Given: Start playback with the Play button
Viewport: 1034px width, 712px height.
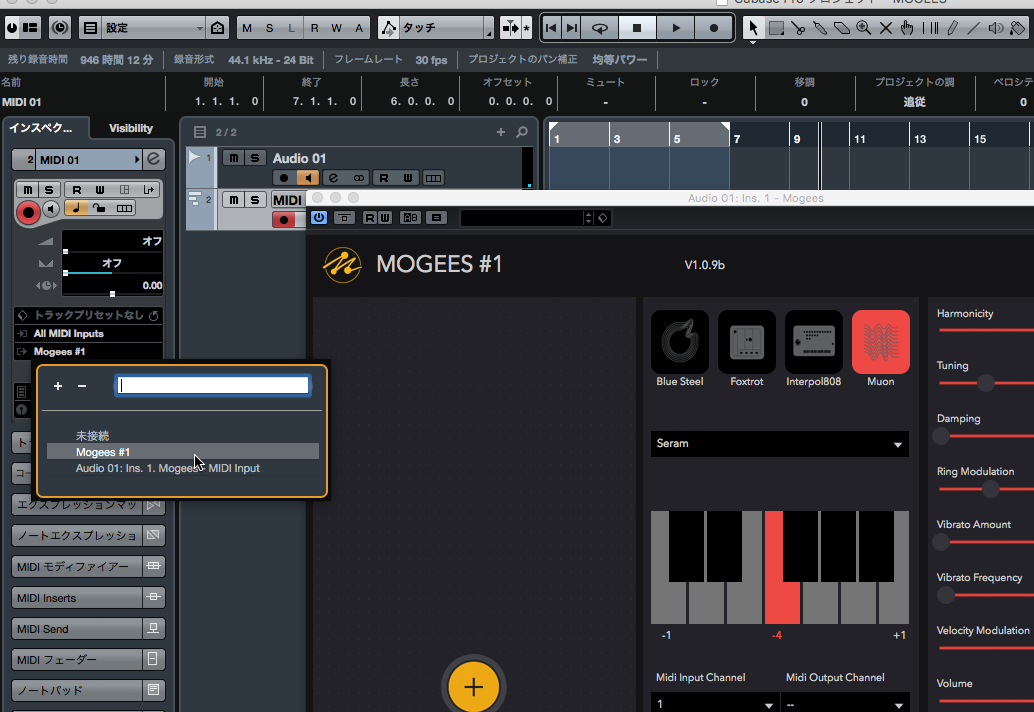Looking at the screenshot, I should (x=675, y=28).
